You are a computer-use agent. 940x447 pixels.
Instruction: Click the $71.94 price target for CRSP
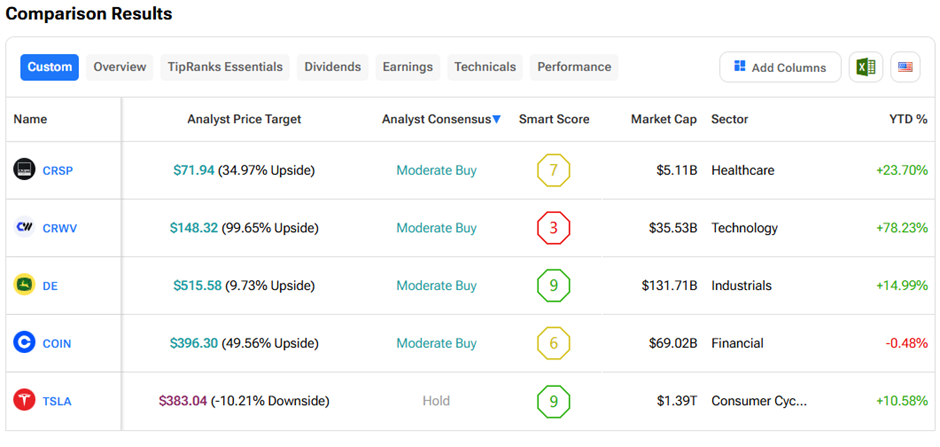[193, 170]
